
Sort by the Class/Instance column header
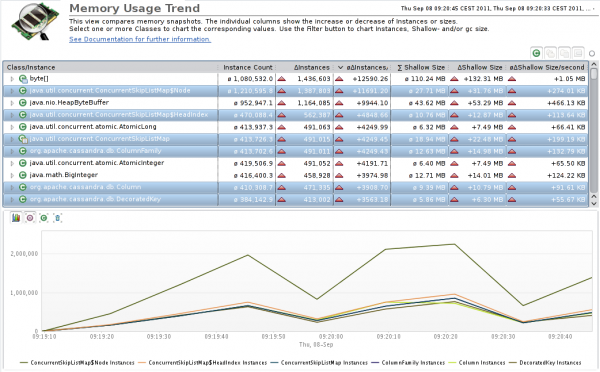110,67
